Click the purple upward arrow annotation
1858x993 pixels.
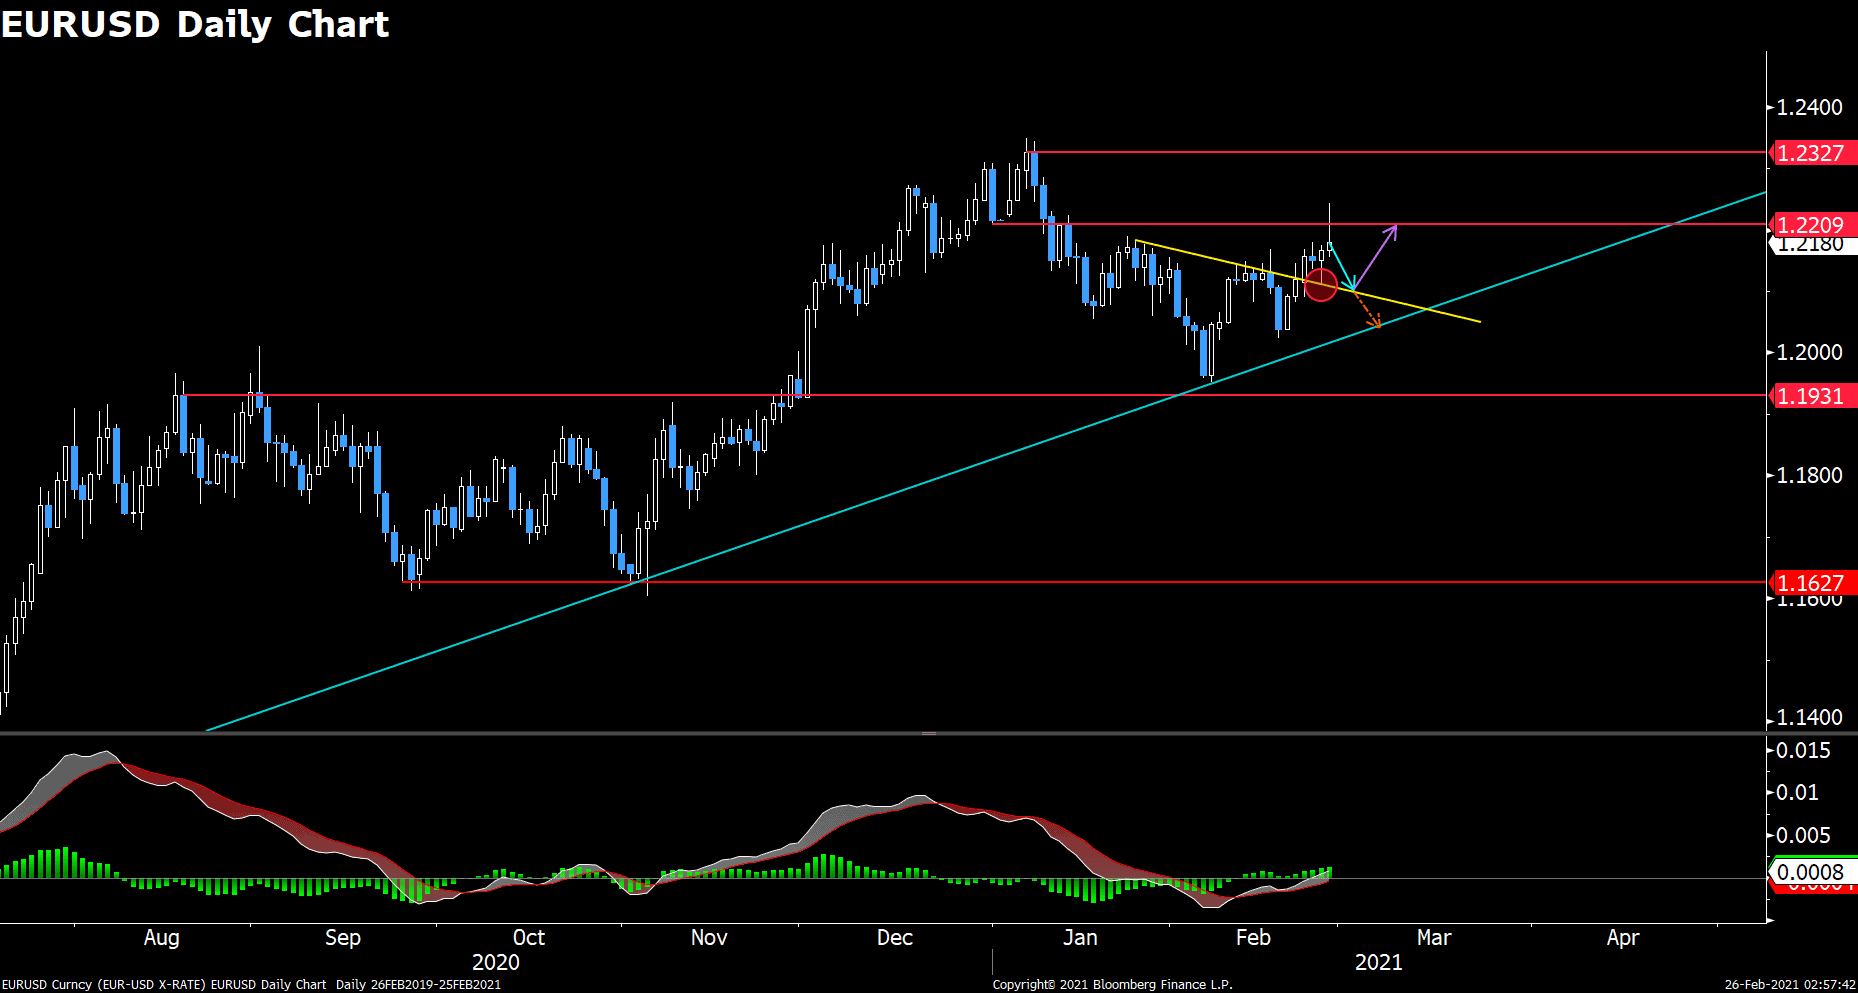(1375, 257)
